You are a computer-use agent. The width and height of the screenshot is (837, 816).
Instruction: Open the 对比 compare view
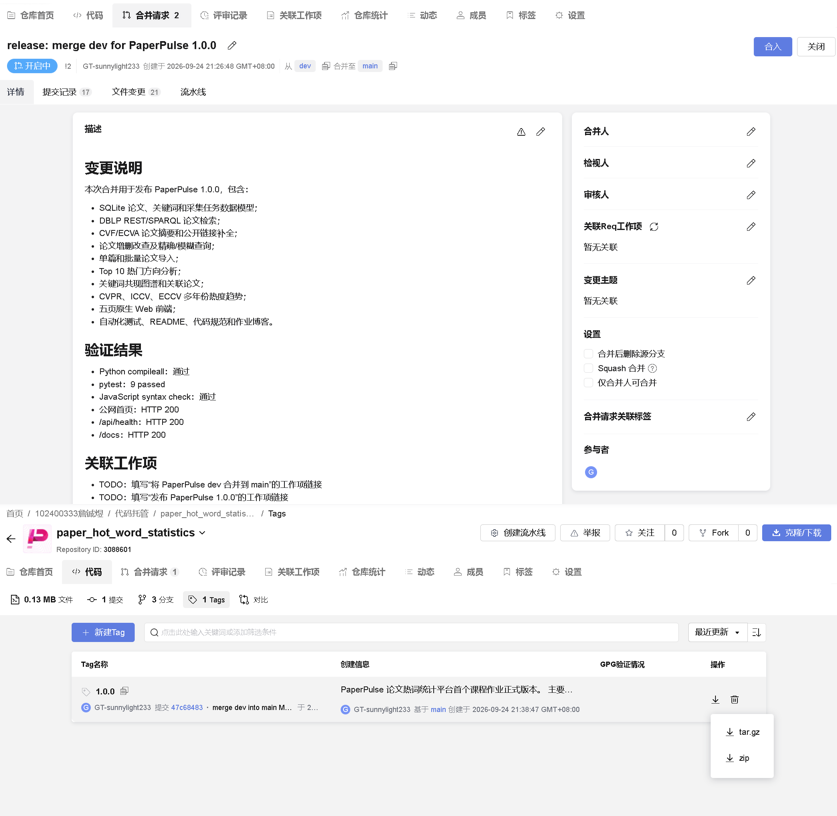click(254, 600)
